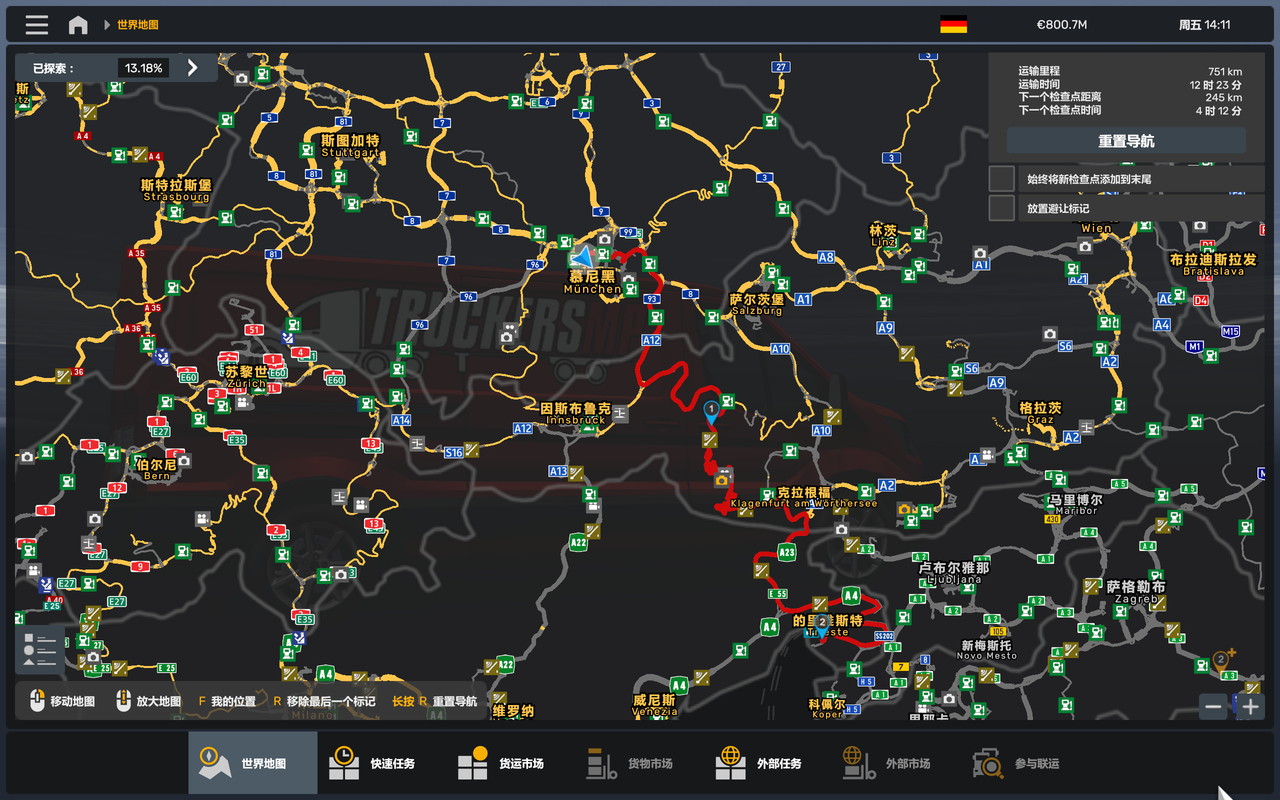
Task: Click the A23 road sign on the route
Action: coord(787,552)
